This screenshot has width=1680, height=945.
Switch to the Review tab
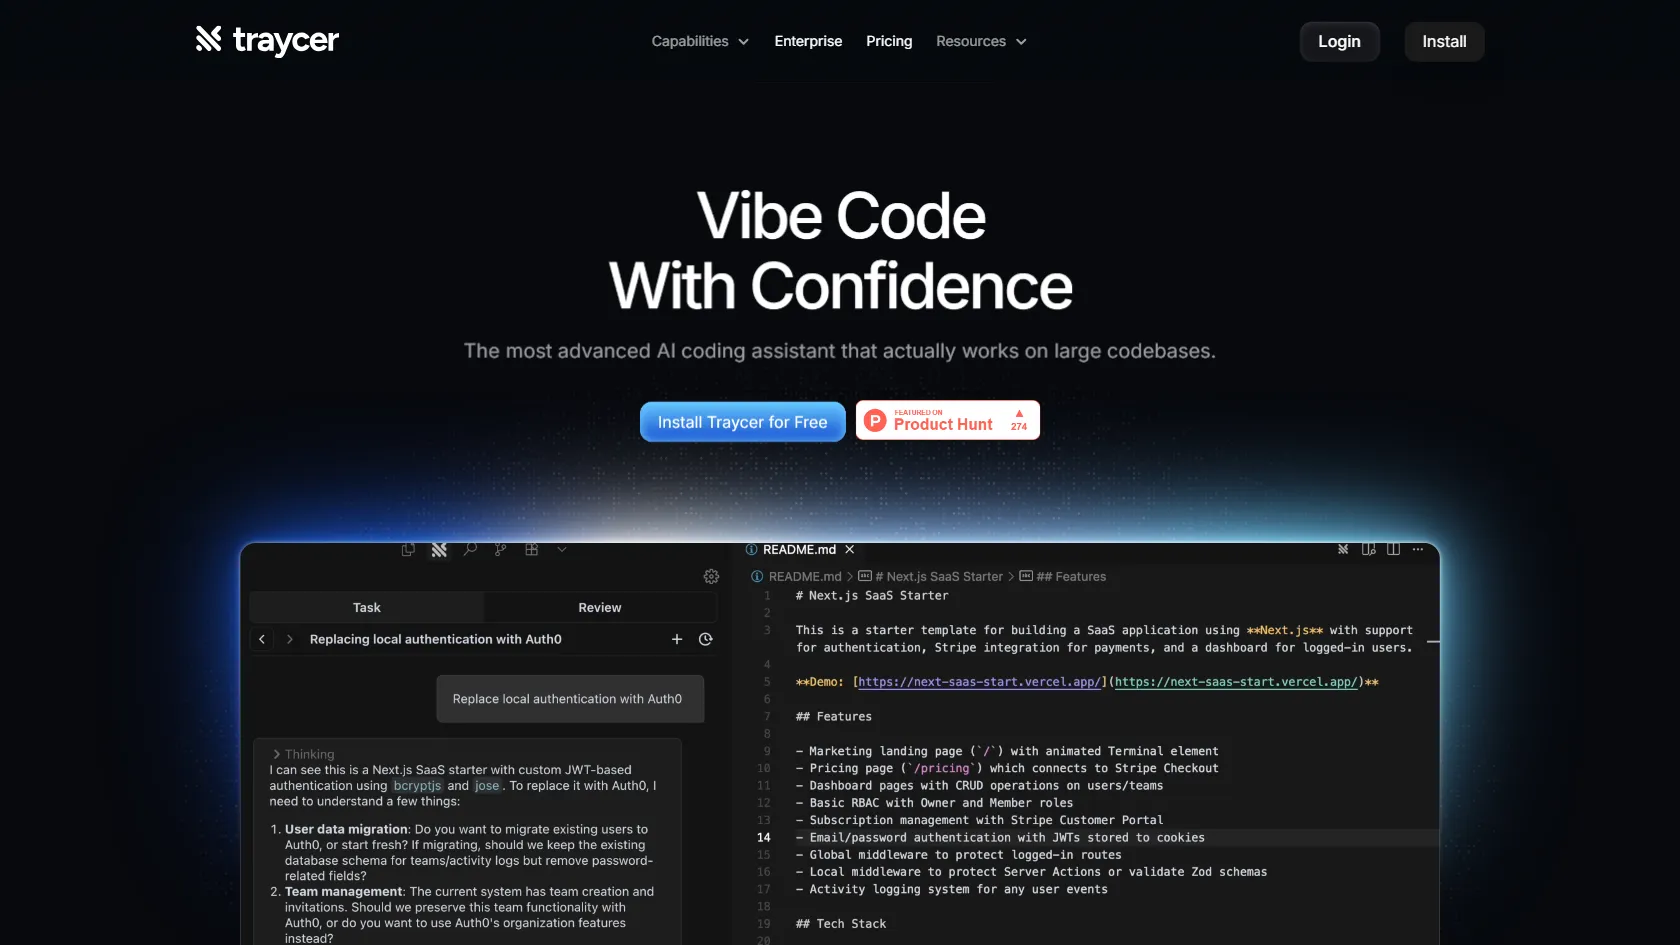(x=599, y=607)
